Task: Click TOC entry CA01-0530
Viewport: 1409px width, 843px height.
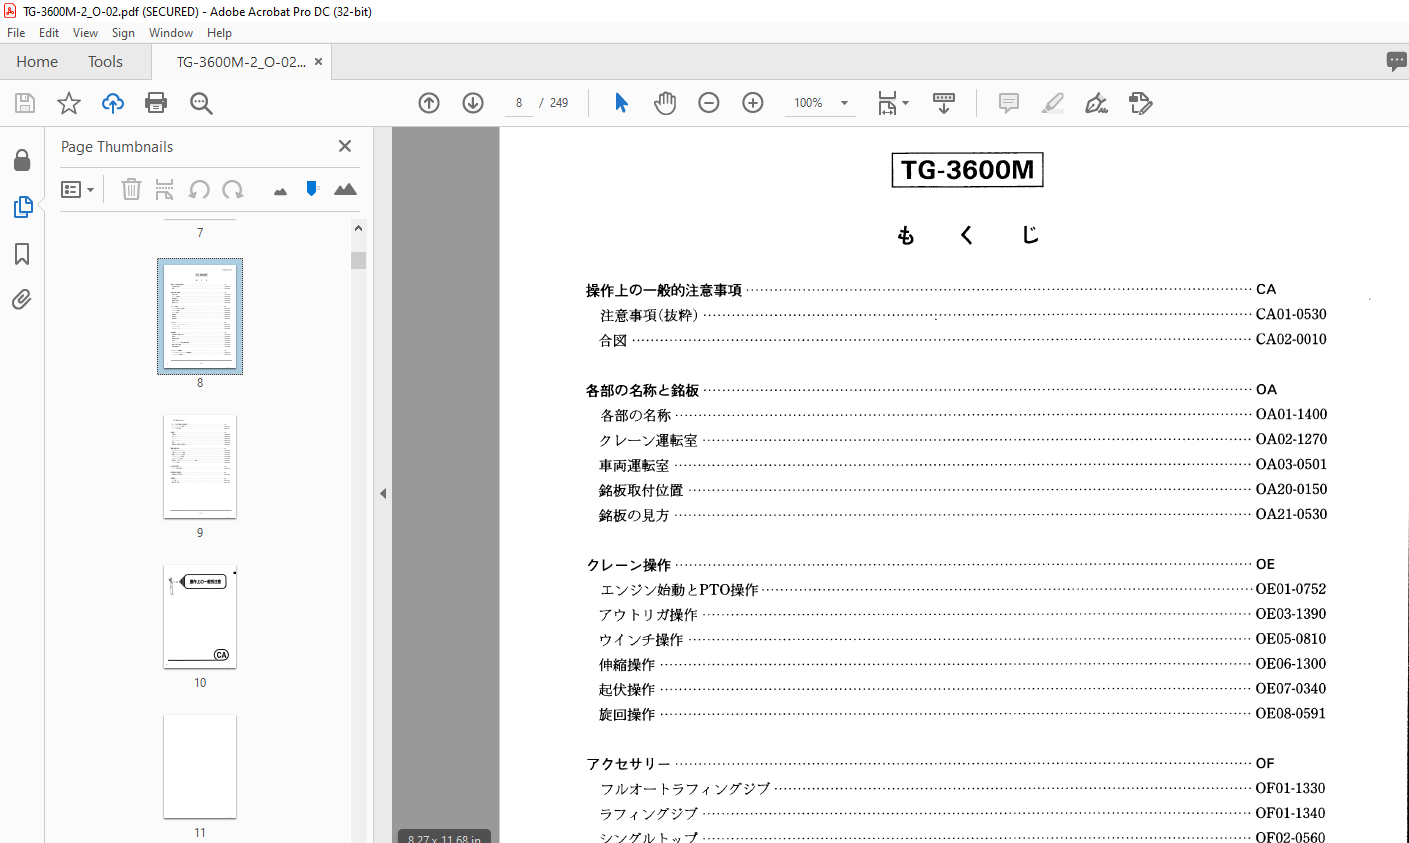Action: coord(1291,314)
